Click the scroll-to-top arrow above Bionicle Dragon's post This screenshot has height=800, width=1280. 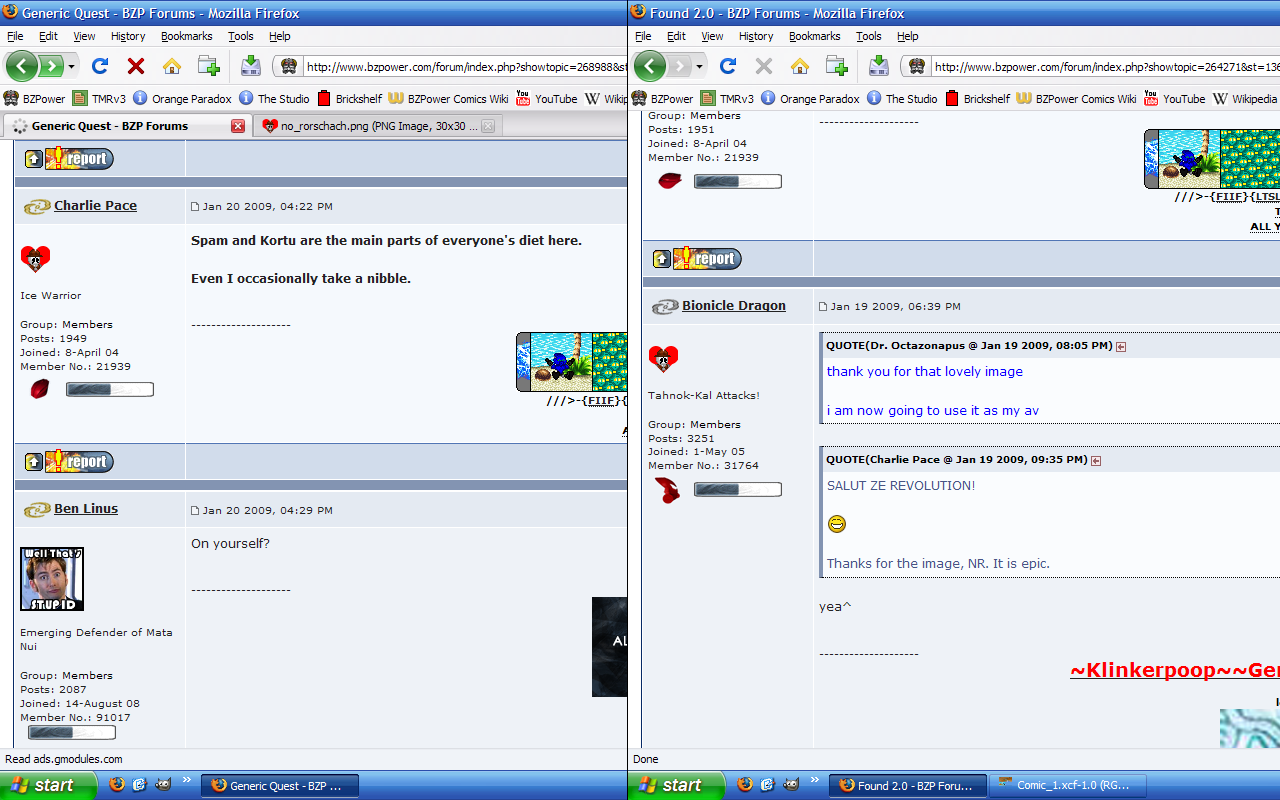pyautogui.click(x=661, y=257)
